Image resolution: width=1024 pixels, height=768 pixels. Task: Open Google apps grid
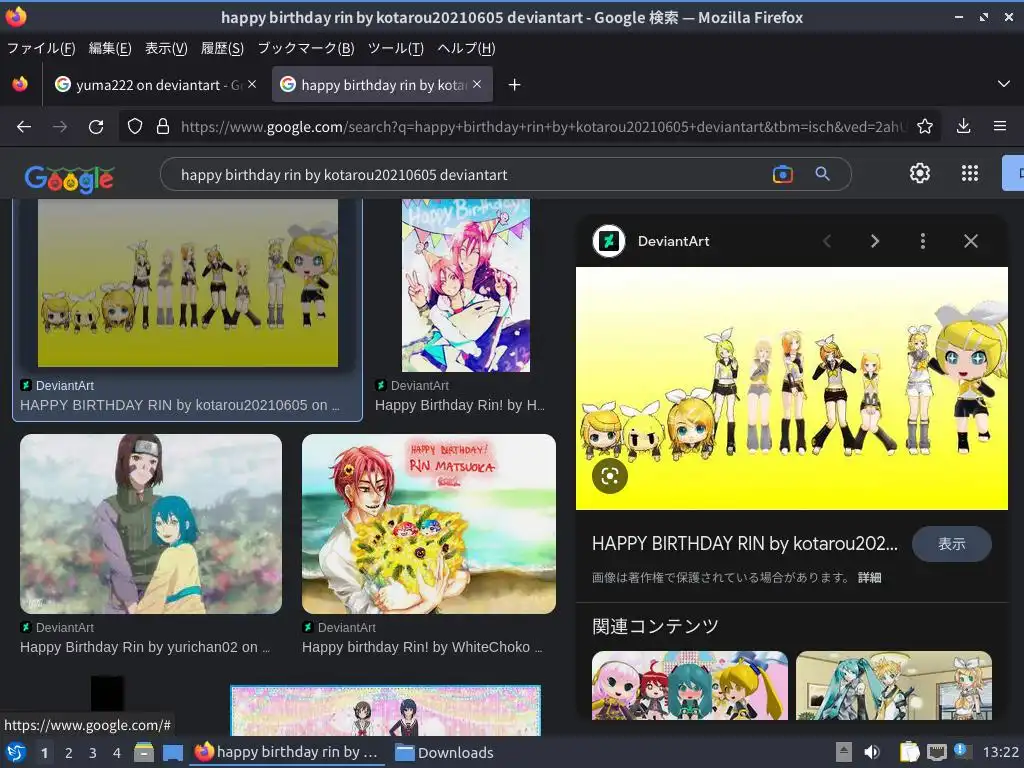(970, 173)
